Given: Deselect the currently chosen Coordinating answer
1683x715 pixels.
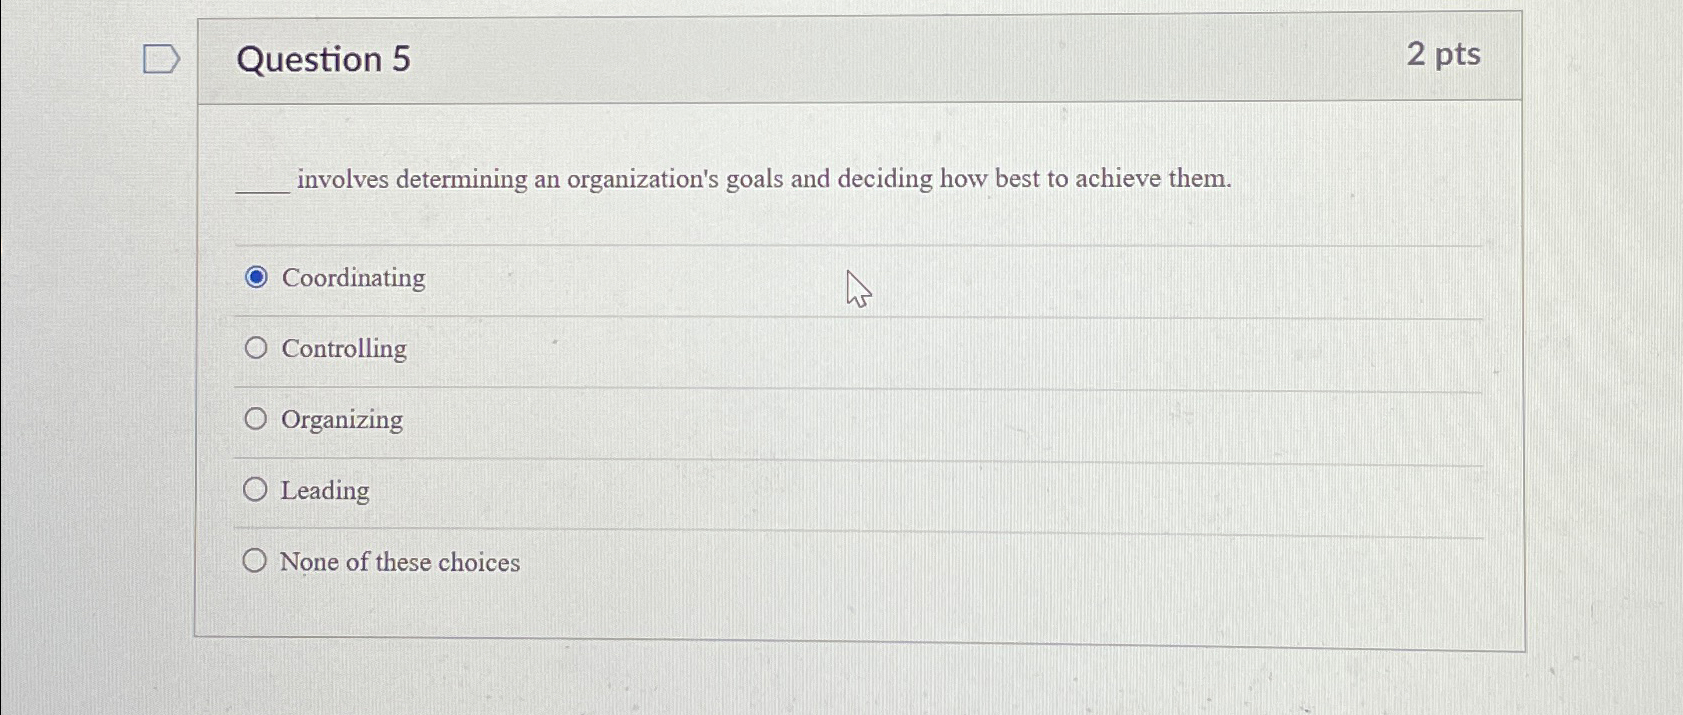Looking at the screenshot, I should tap(257, 277).
